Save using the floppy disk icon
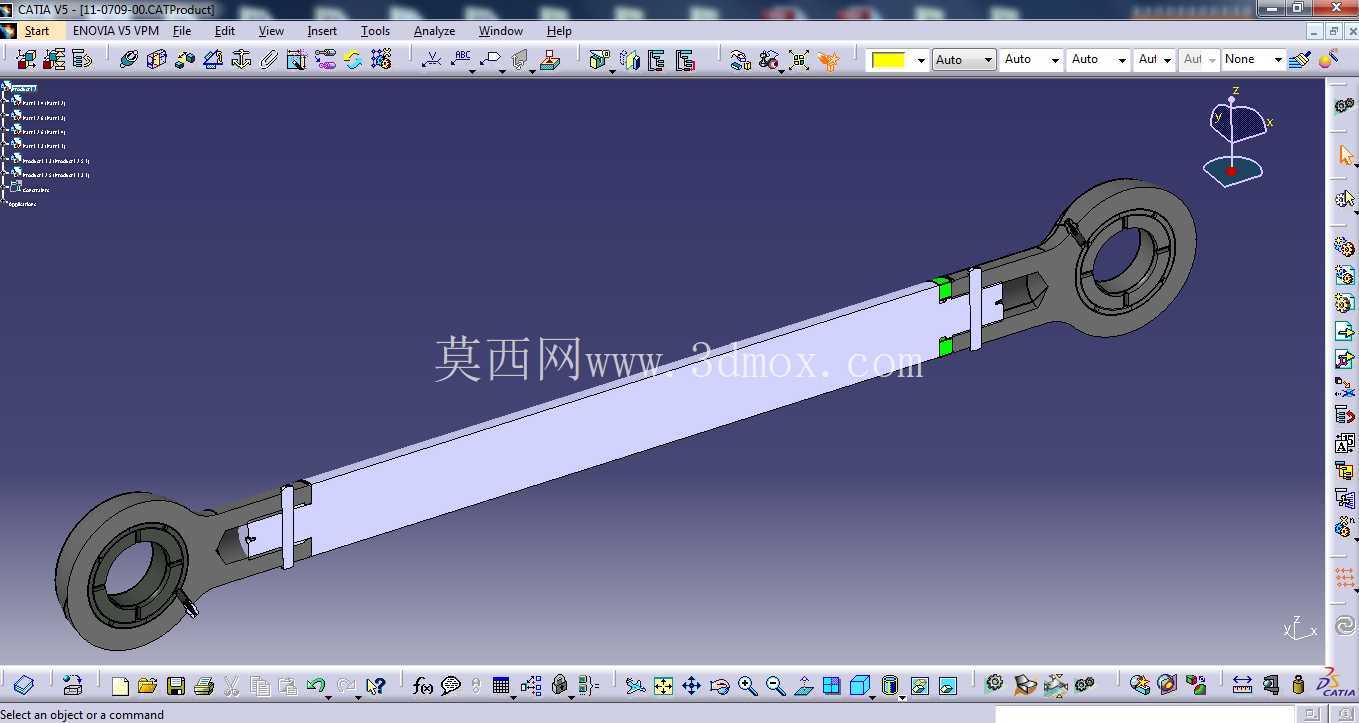 pos(176,686)
